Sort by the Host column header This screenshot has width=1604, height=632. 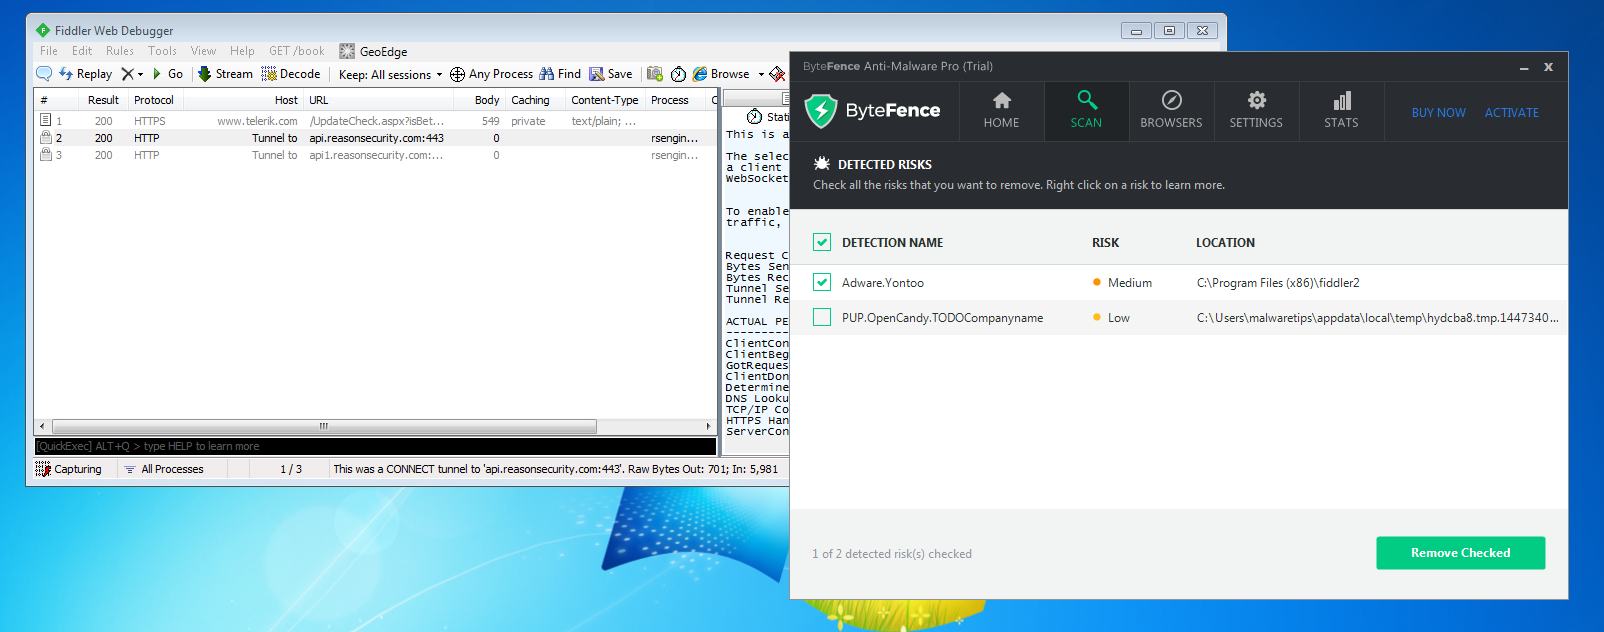point(243,100)
